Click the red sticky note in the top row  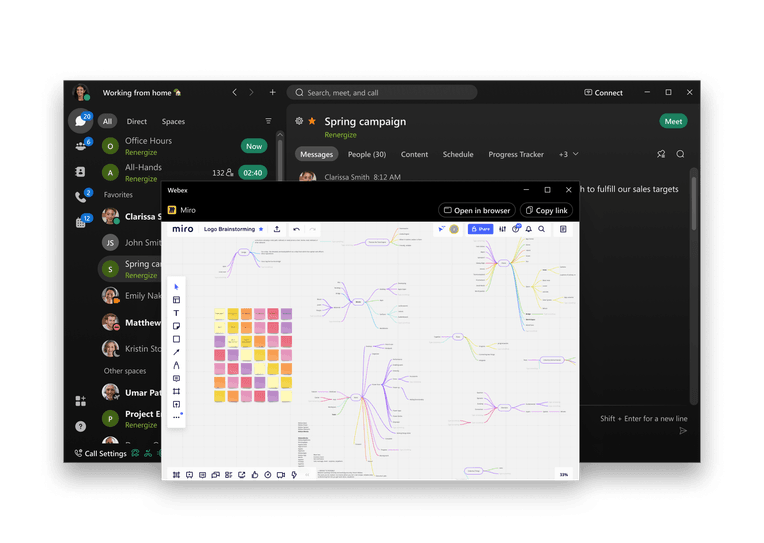tap(273, 313)
